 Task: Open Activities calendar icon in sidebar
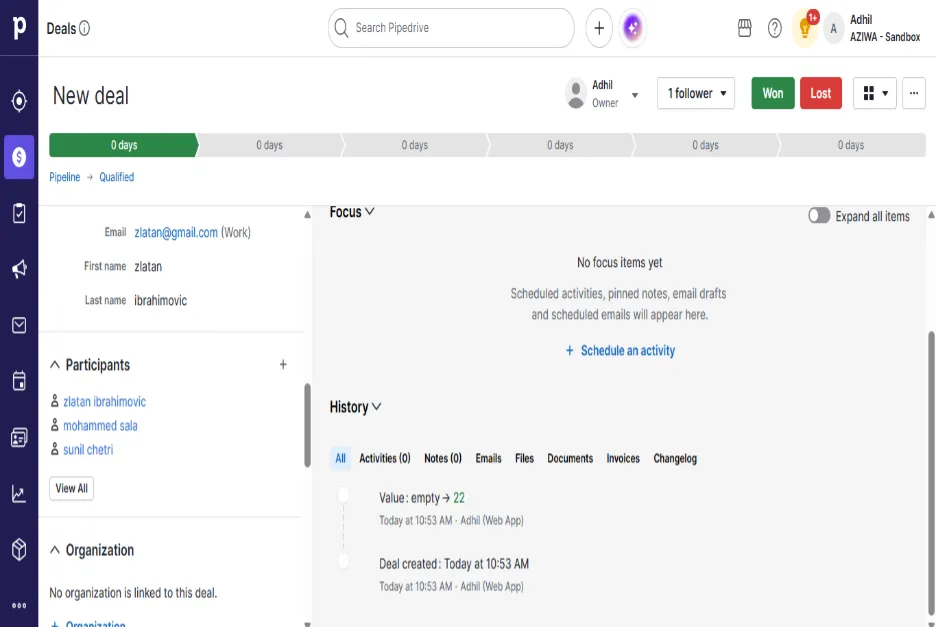[x=19, y=381]
